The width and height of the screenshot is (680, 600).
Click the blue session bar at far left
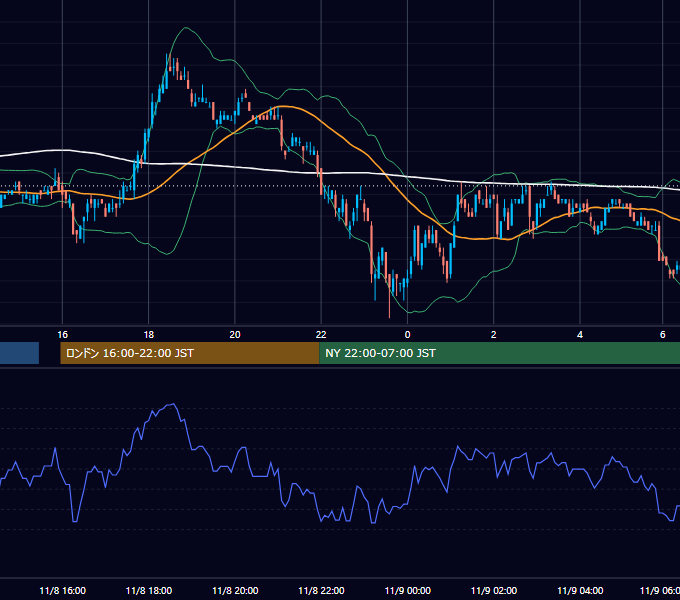click(x=19, y=353)
